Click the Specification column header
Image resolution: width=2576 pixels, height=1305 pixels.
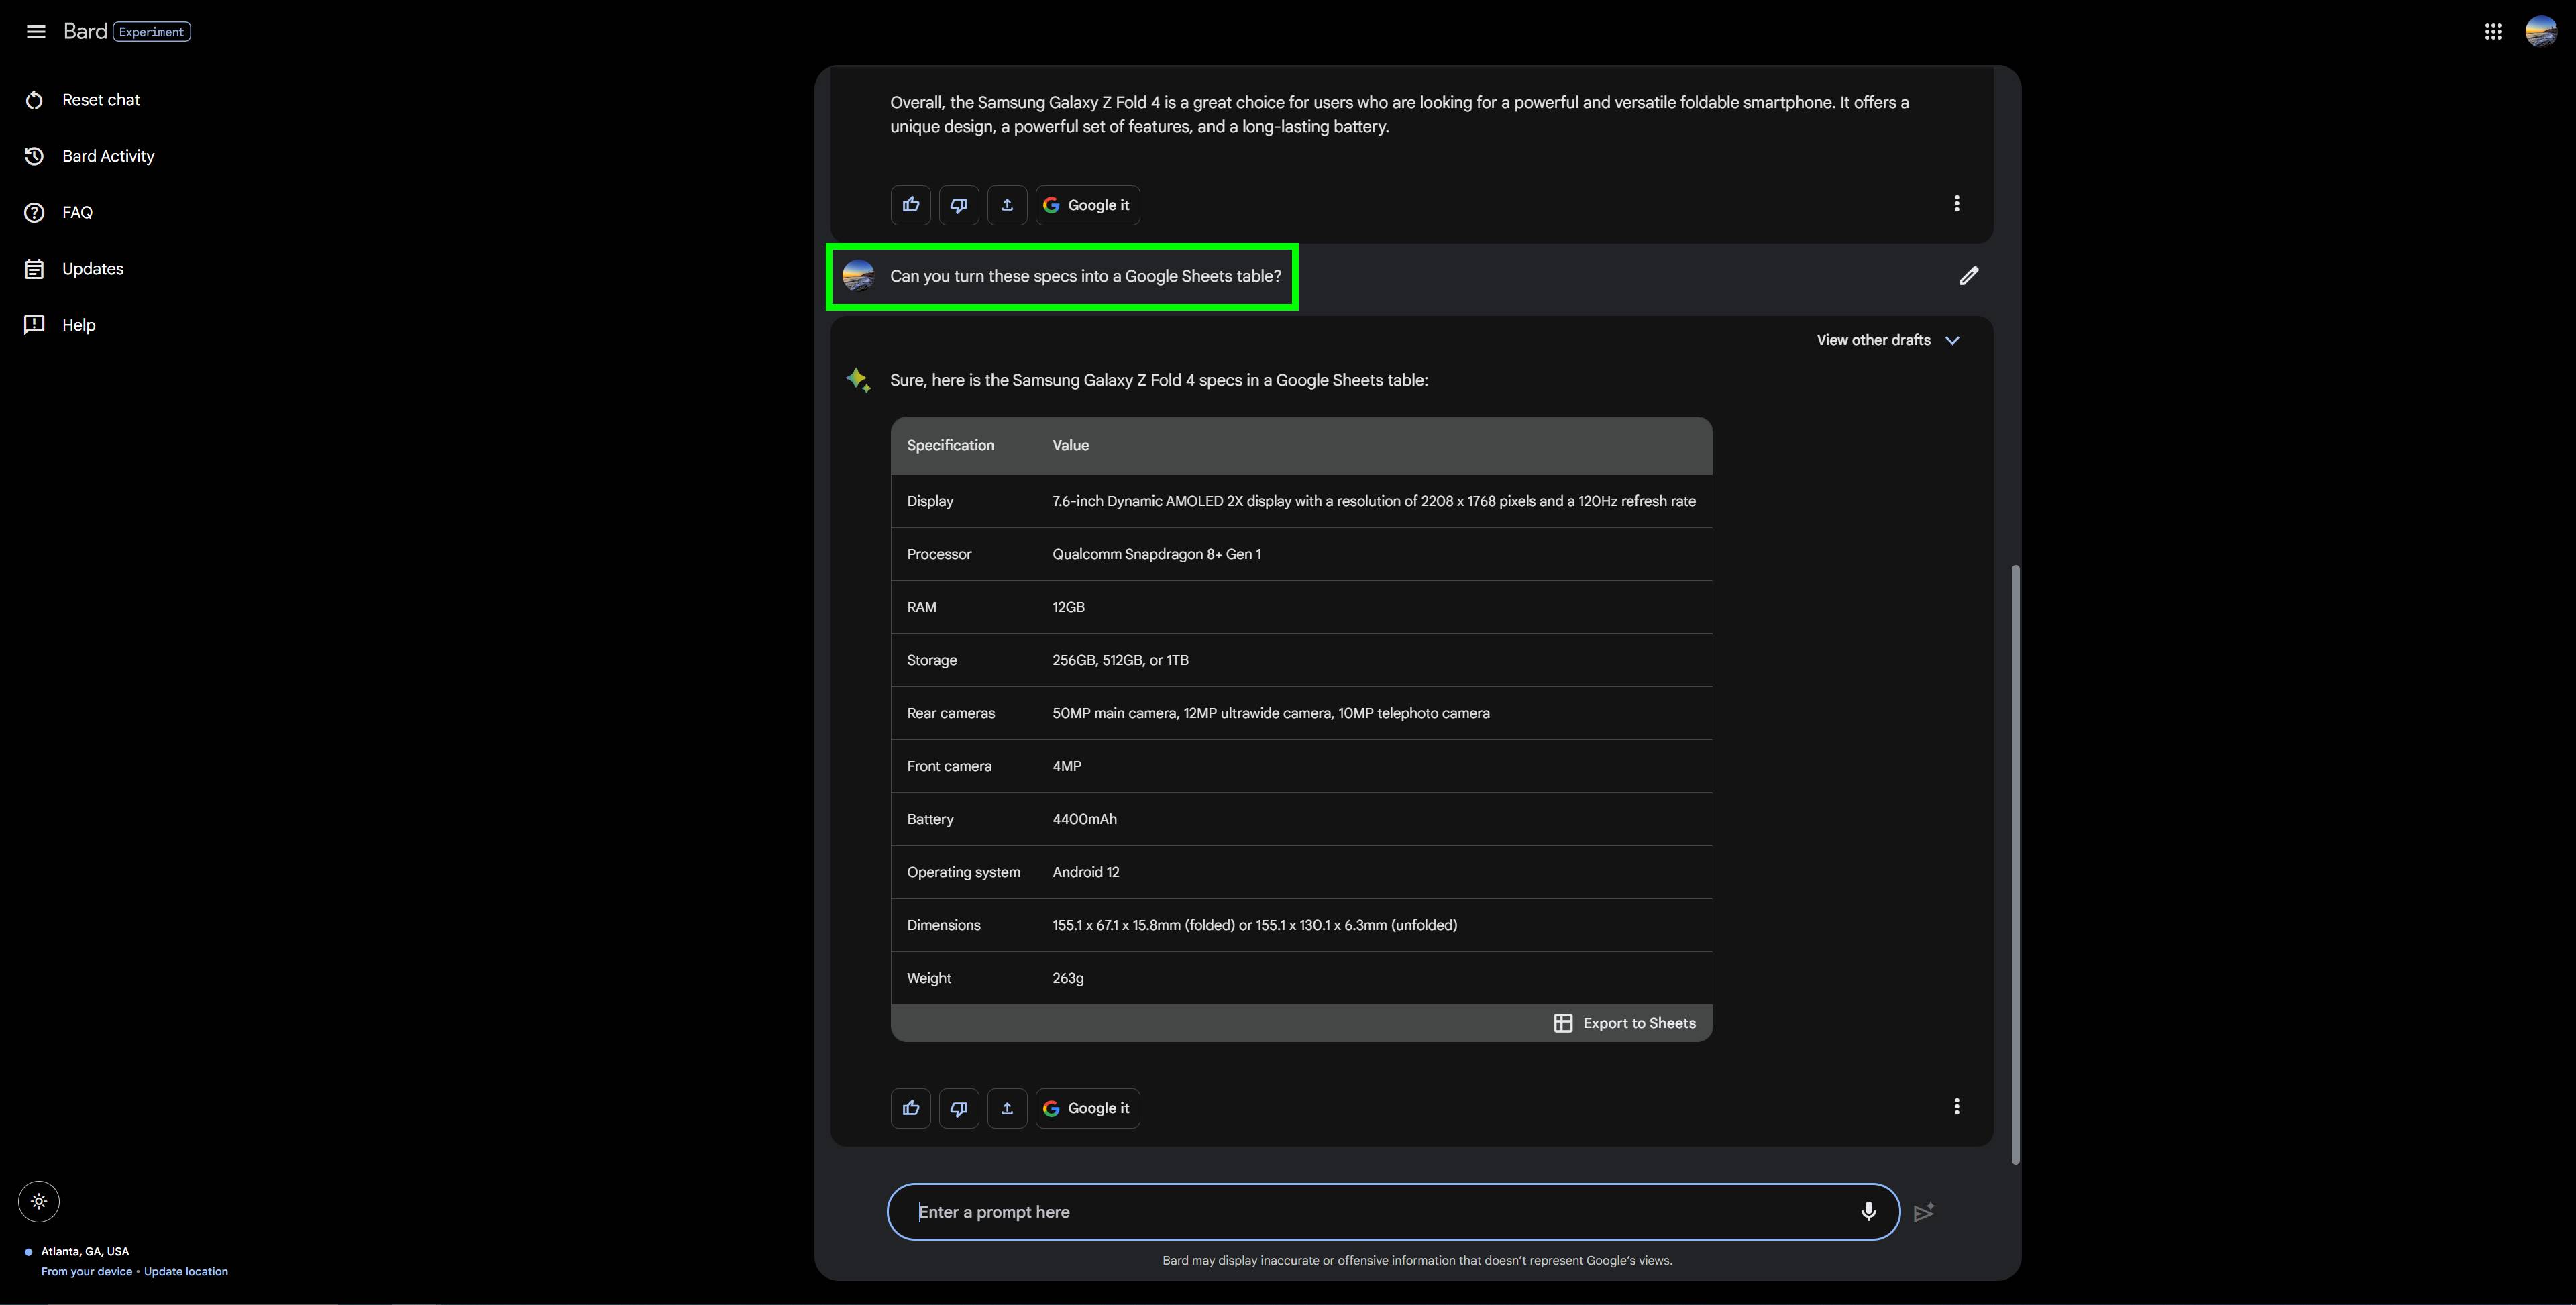pos(950,445)
